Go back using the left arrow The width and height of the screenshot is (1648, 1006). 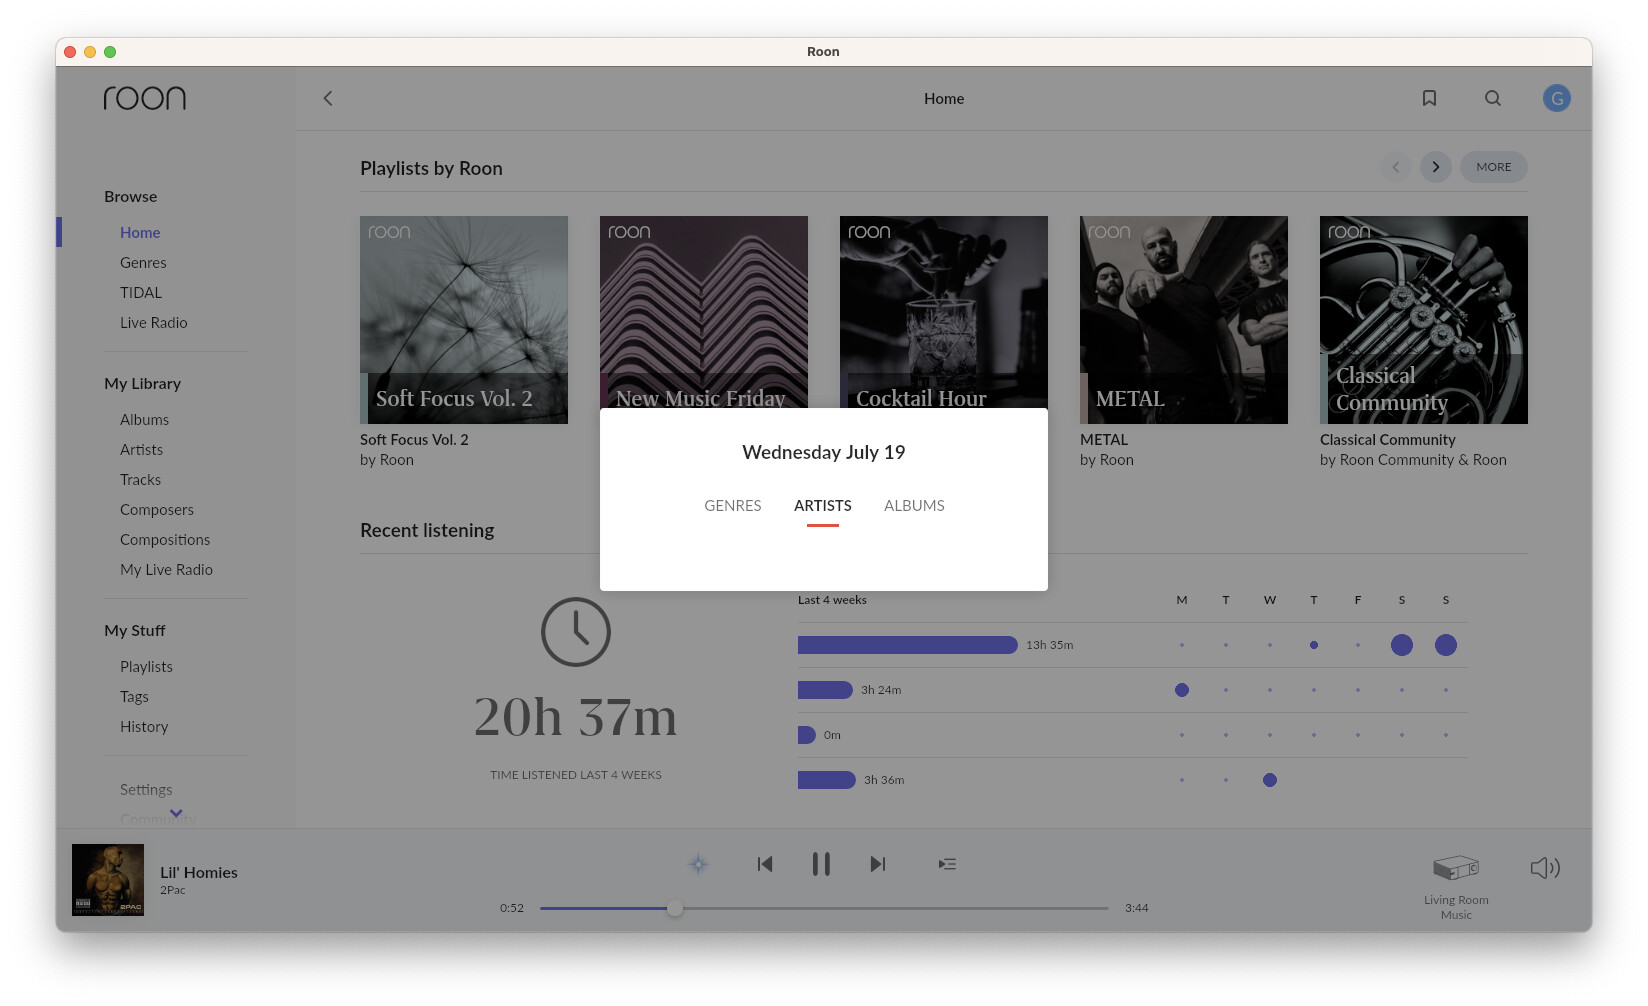[328, 98]
